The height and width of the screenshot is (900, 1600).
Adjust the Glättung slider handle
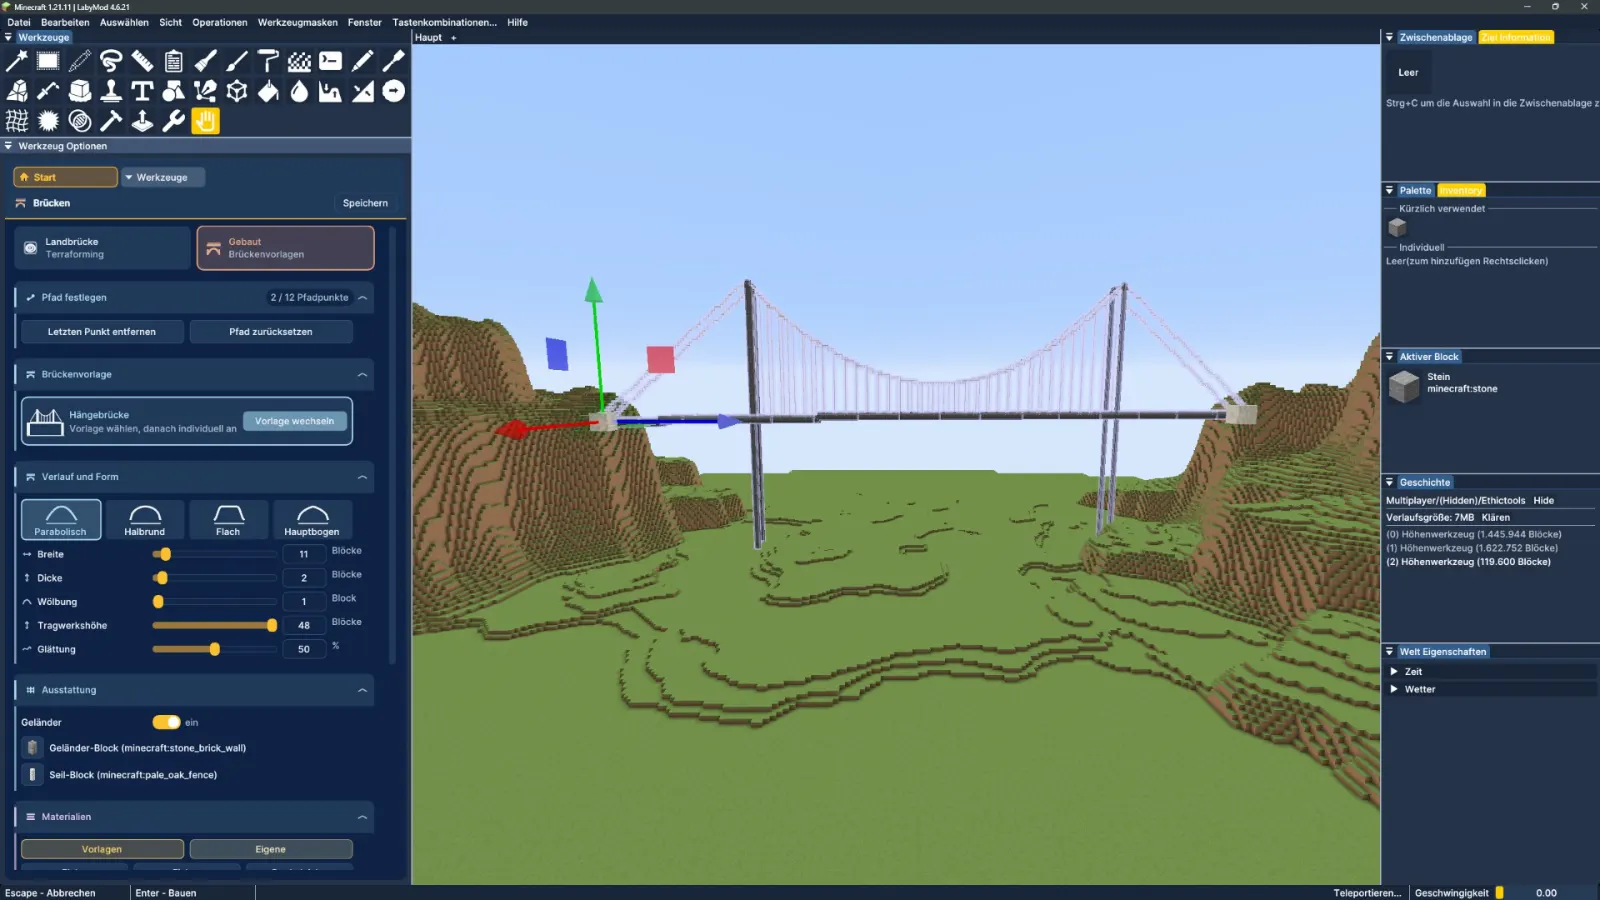(215, 649)
